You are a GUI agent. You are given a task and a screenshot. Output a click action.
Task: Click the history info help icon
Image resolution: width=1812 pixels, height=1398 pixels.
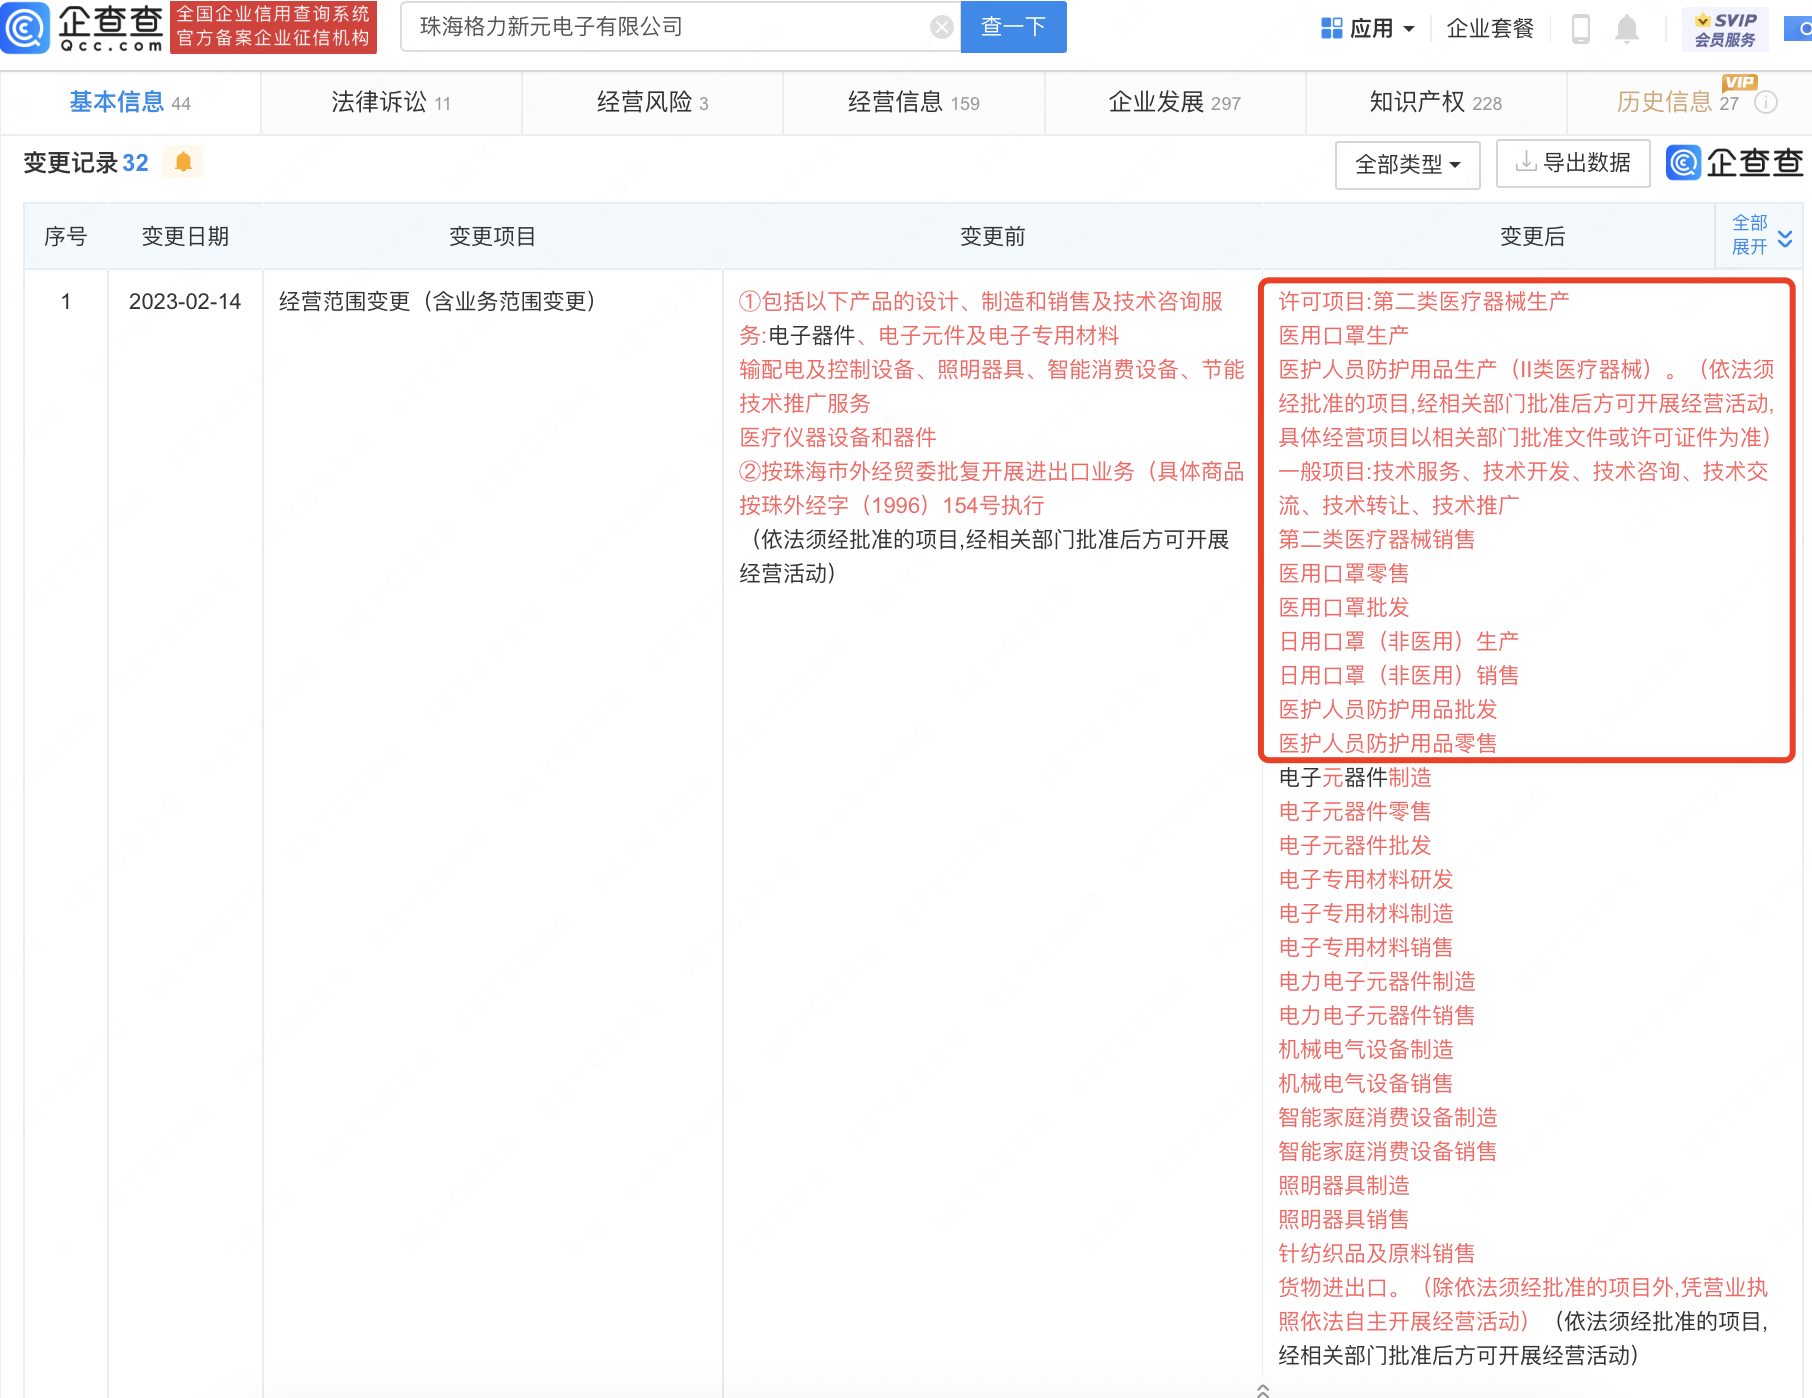pyautogui.click(x=1767, y=102)
